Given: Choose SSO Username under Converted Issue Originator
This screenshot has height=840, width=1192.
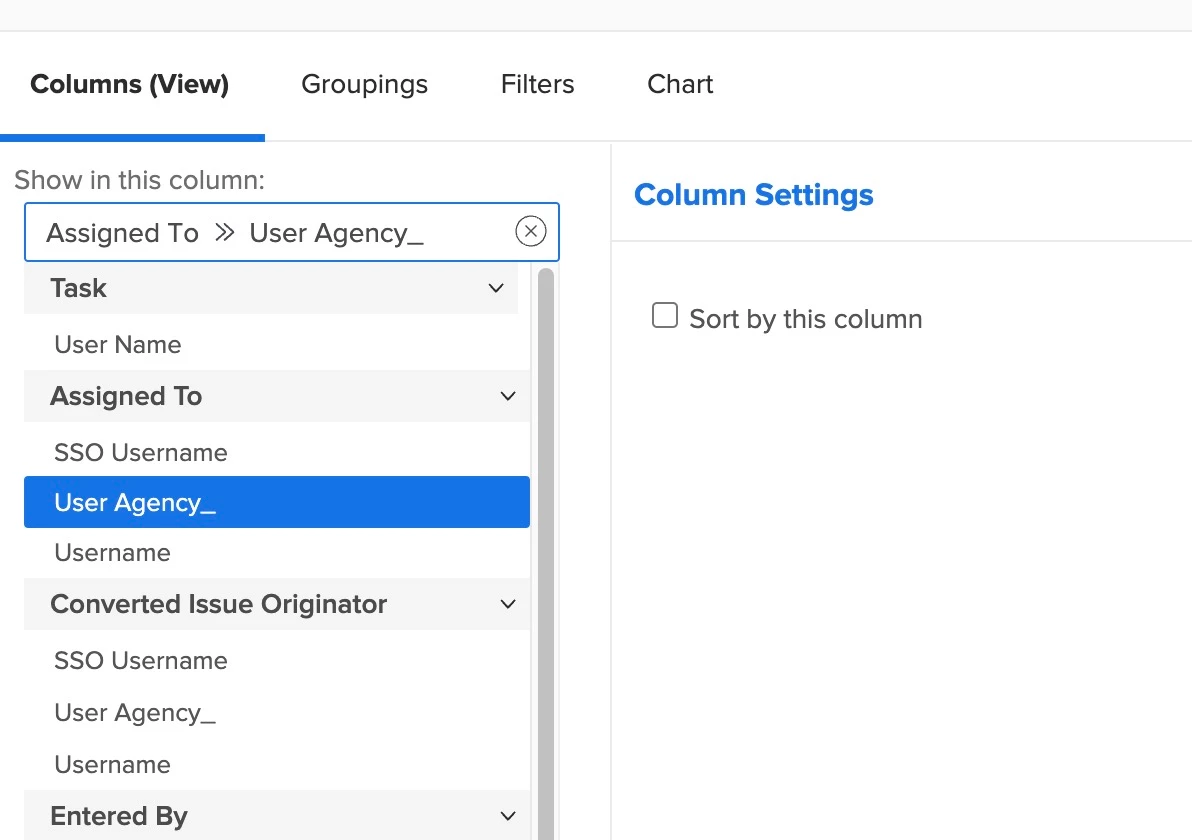Looking at the screenshot, I should [x=141, y=661].
